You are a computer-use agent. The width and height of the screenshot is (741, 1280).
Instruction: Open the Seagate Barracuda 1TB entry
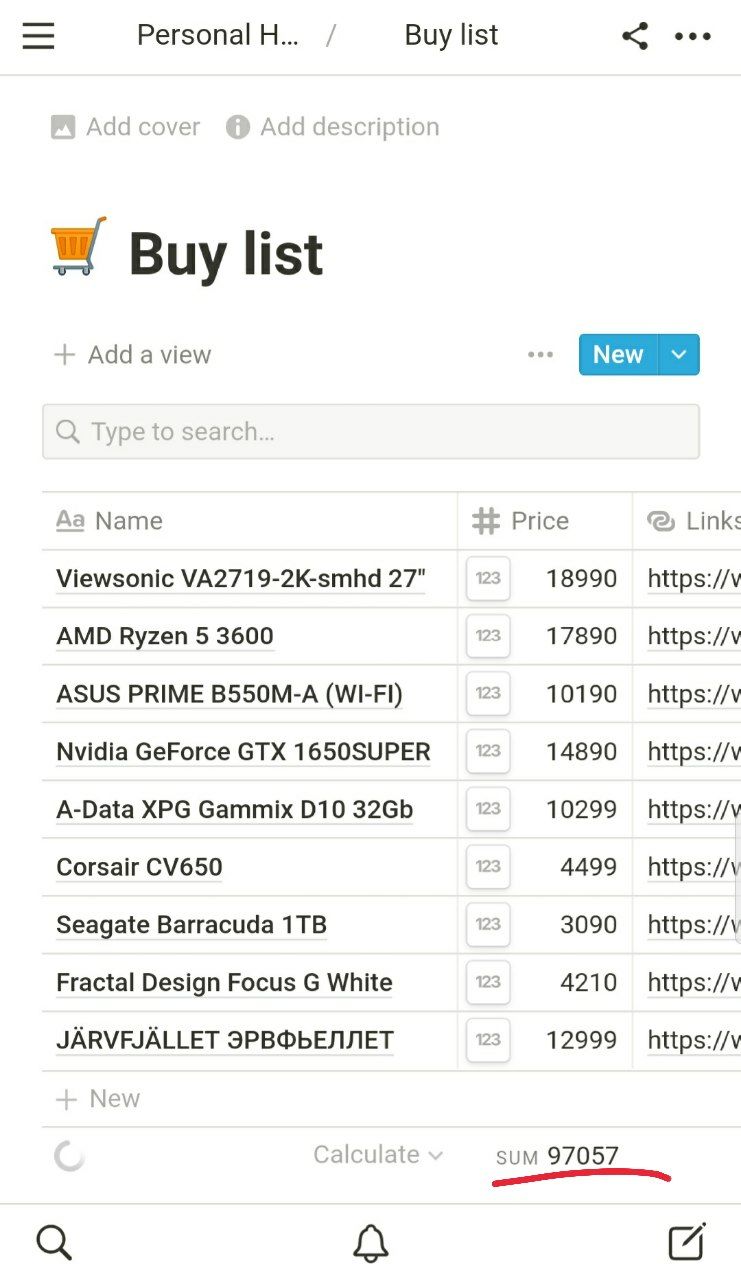(x=191, y=925)
